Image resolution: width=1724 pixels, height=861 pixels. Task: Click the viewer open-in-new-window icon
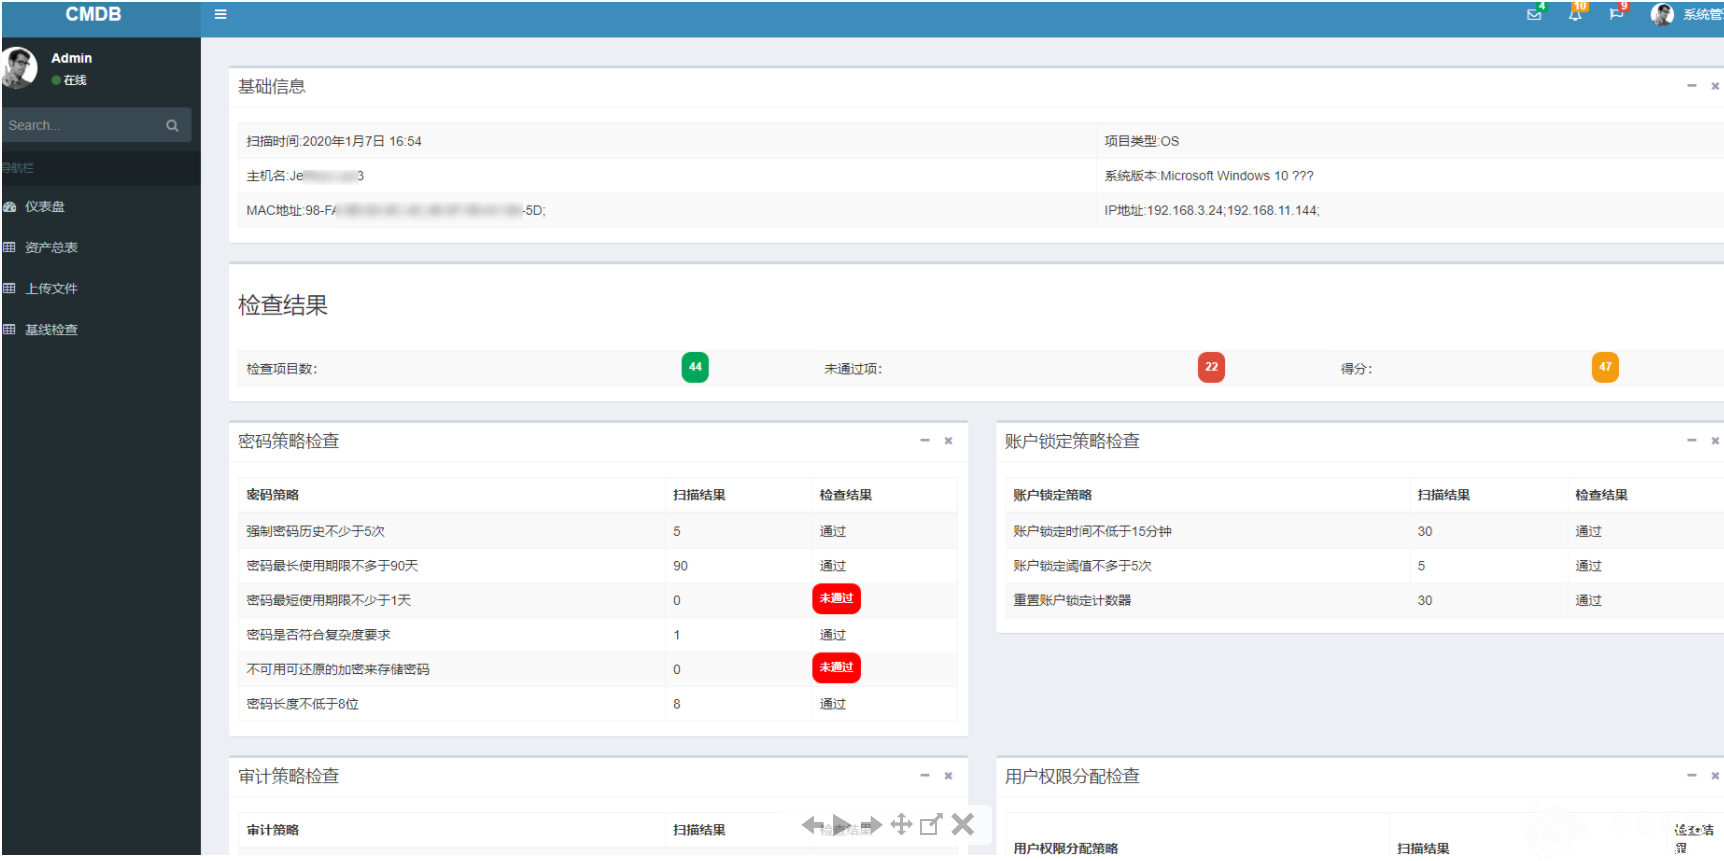click(931, 824)
